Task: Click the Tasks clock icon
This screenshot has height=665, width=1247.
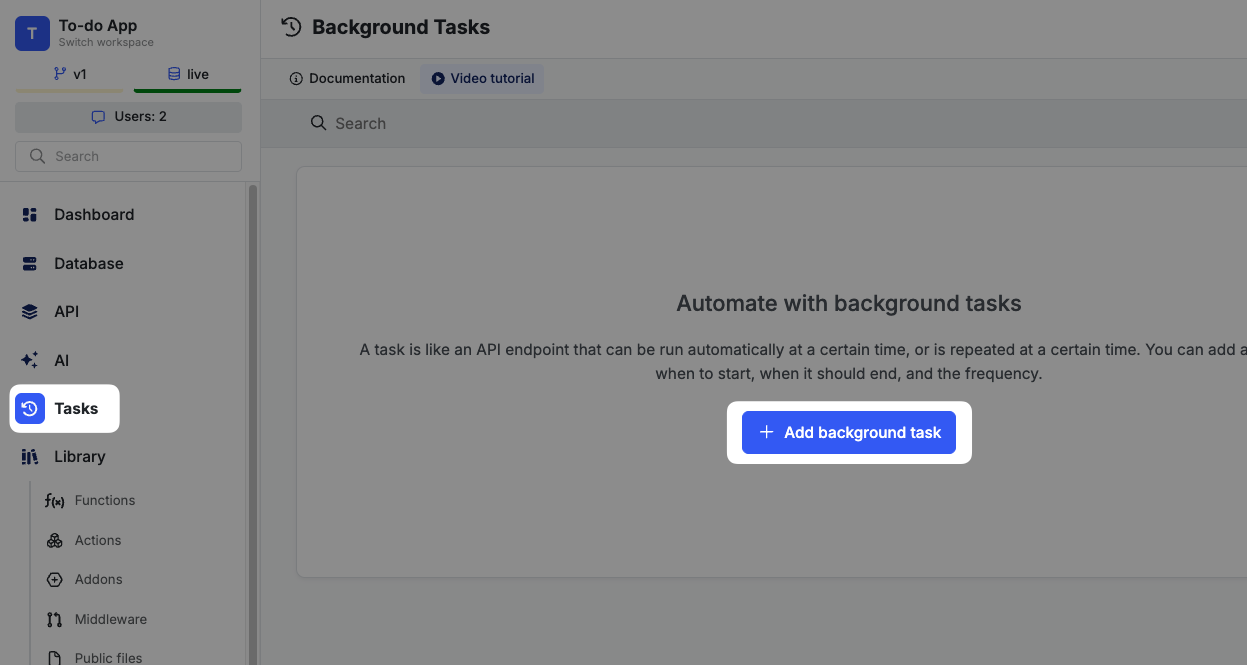Action: pyautogui.click(x=30, y=409)
